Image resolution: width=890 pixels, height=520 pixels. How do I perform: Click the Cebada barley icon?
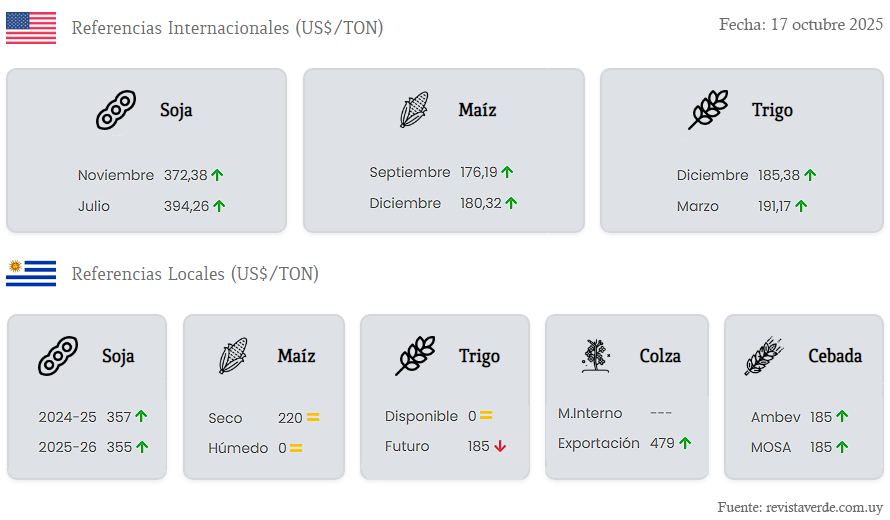click(764, 356)
